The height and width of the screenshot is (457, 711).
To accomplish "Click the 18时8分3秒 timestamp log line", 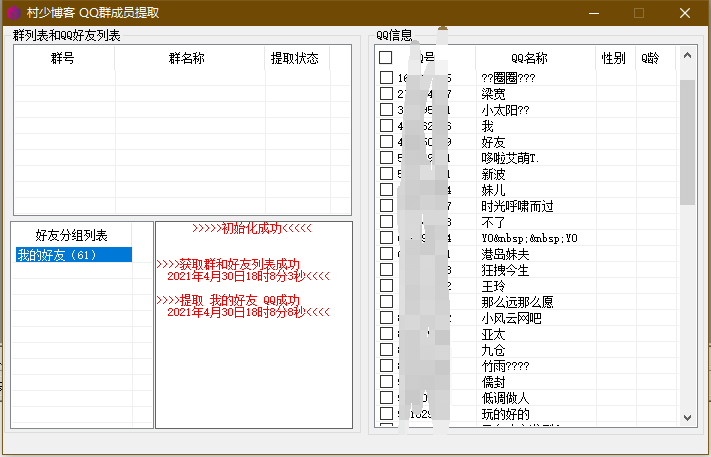I will click(x=248, y=276).
